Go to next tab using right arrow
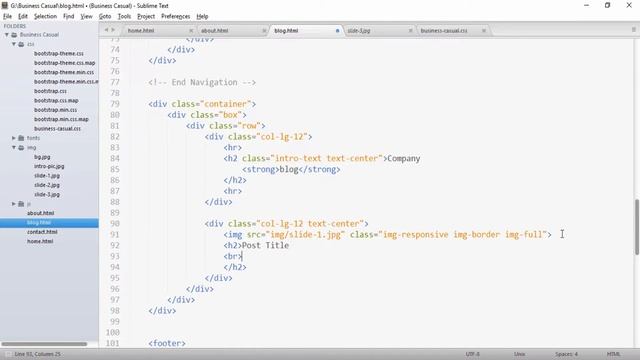This screenshot has height=360, width=640. (113, 30)
